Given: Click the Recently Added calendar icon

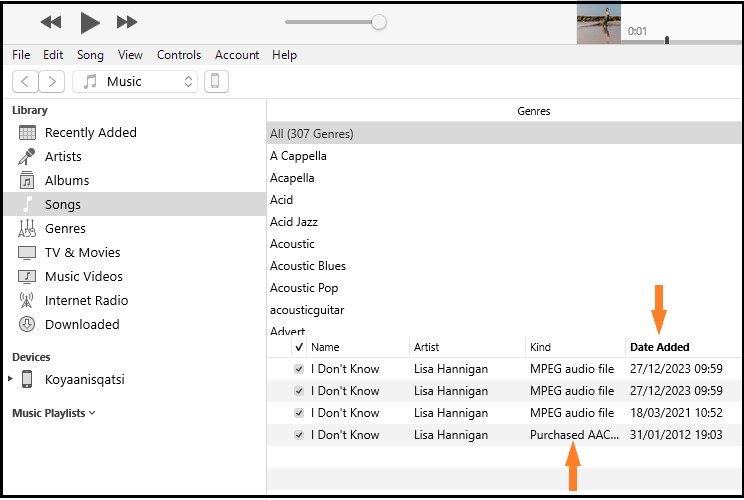Looking at the screenshot, I should 27,133.
